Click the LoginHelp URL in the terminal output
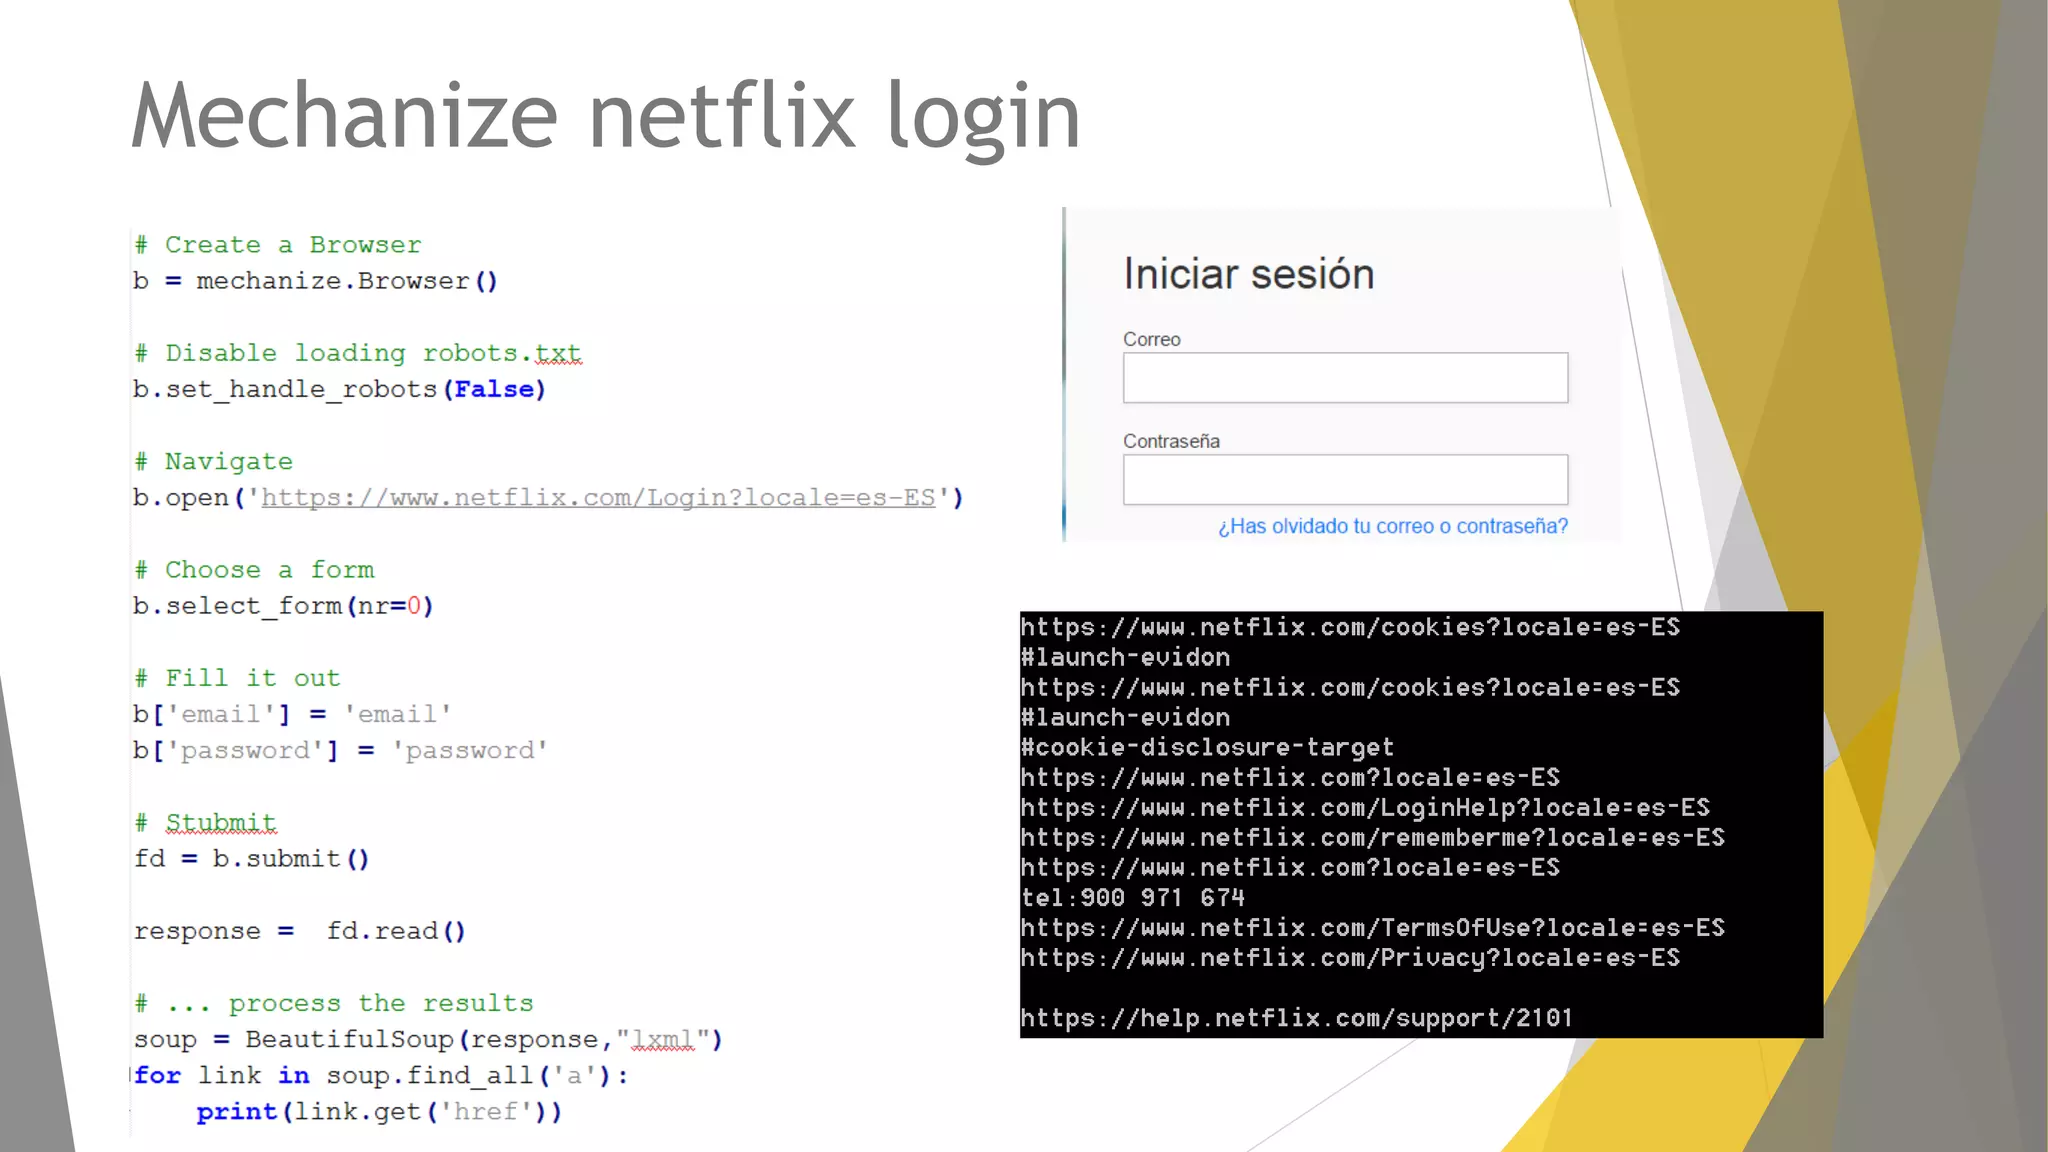This screenshot has width=2048, height=1152. pos(1365,808)
